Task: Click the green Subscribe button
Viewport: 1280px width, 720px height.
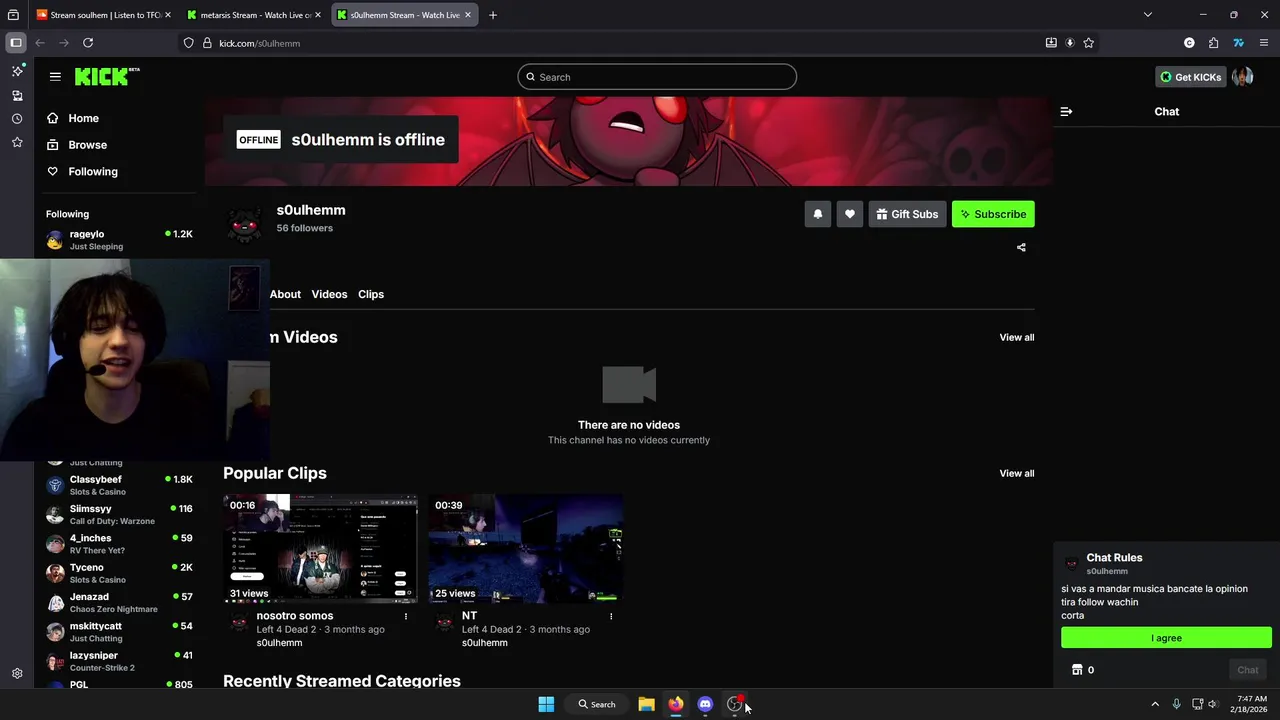Action: coord(993,214)
